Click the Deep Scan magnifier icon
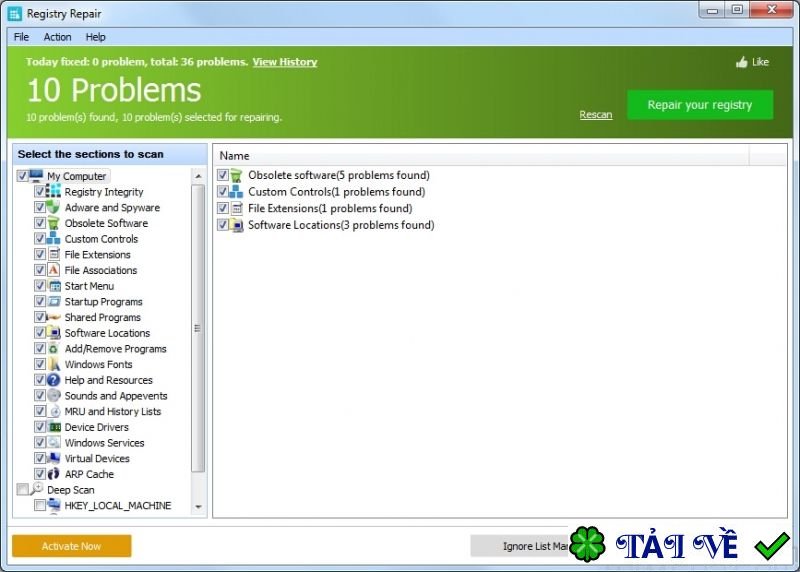This screenshot has height=572, width=800. 36,489
